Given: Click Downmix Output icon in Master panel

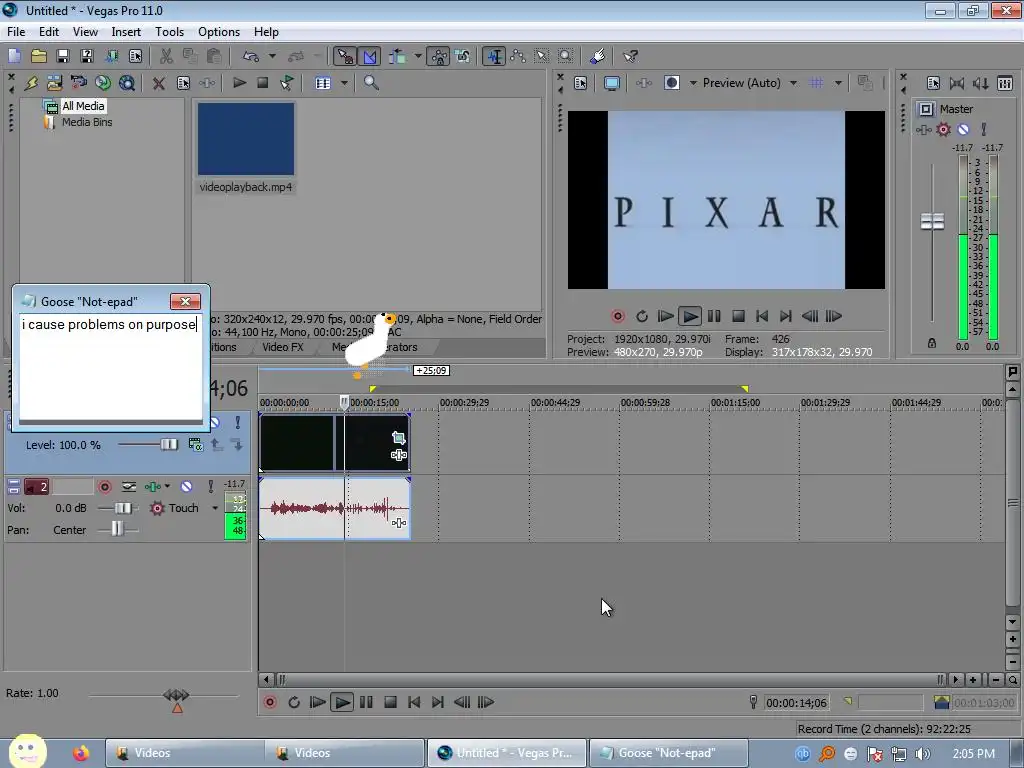Looking at the screenshot, I should [x=957, y=83].
